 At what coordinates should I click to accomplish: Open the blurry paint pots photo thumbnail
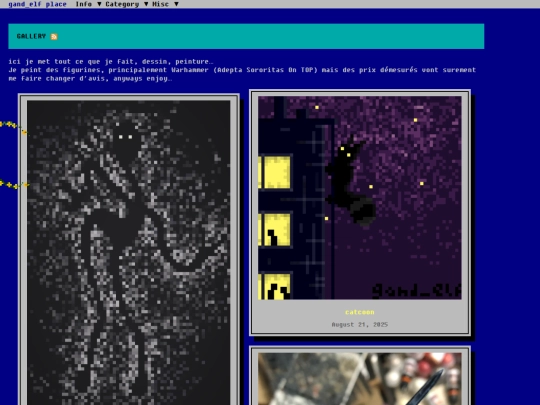(x=360, y=379)
